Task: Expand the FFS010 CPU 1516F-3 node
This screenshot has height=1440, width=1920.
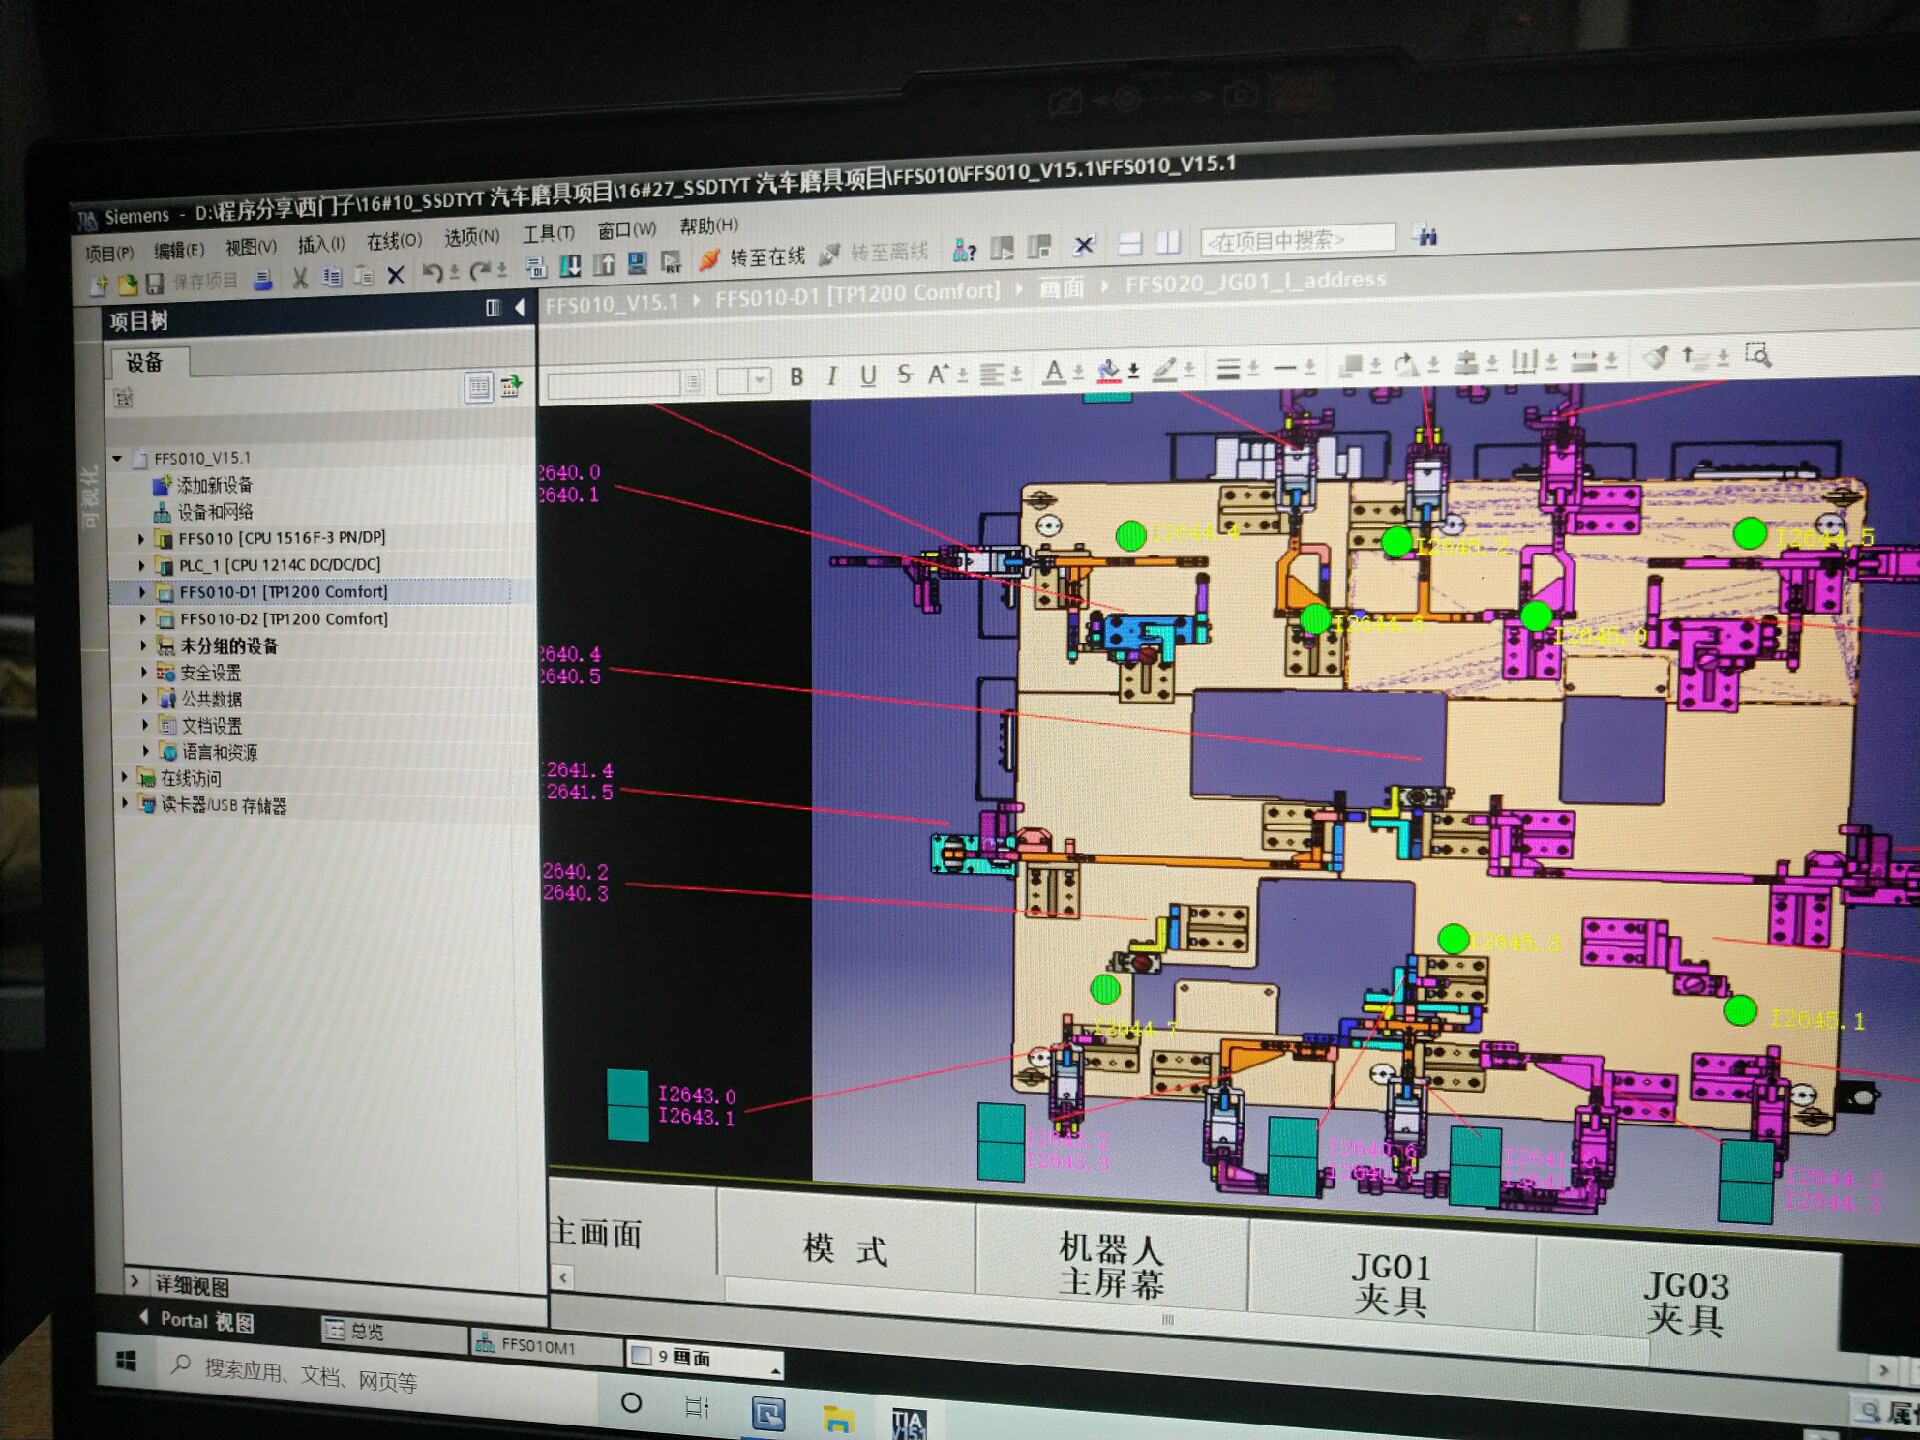Action: pos(141,539)
